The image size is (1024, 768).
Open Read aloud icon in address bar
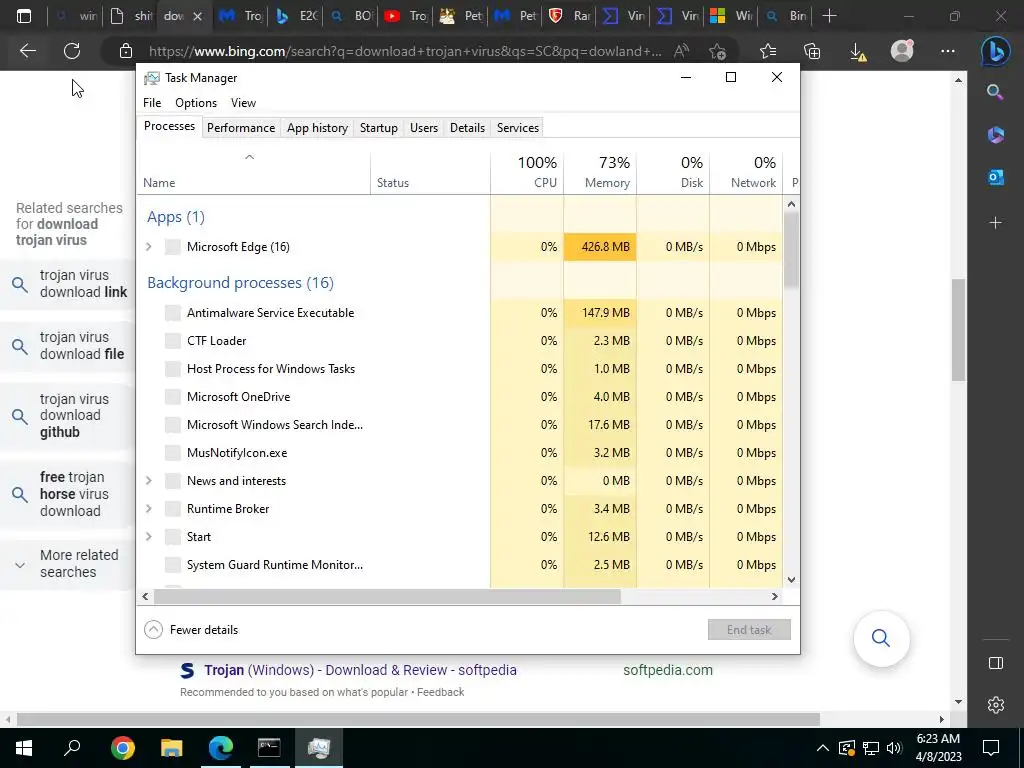pos(681,51)
